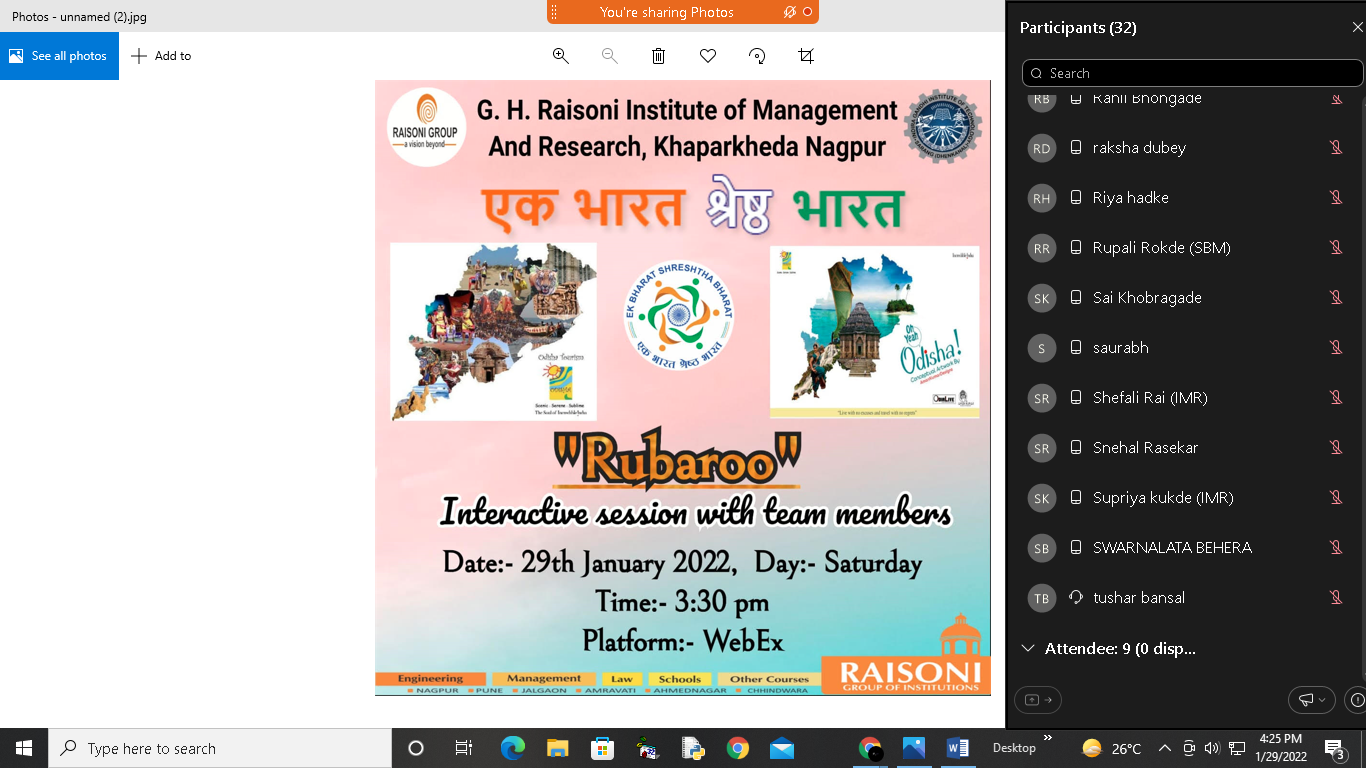Select participant Supriya kukde (IMR)
Image resolution: width=1366 pixels, height=768 pixels.
click(1185, 498)
